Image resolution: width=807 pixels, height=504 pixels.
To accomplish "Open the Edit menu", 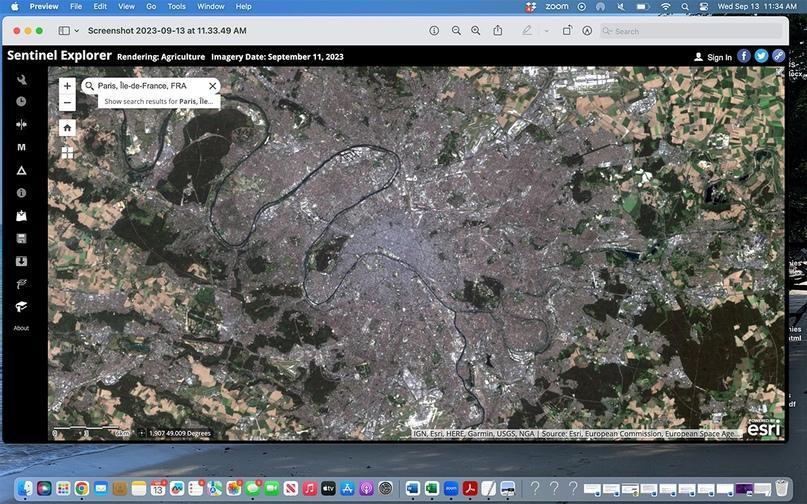I will [x=100, y=7].
